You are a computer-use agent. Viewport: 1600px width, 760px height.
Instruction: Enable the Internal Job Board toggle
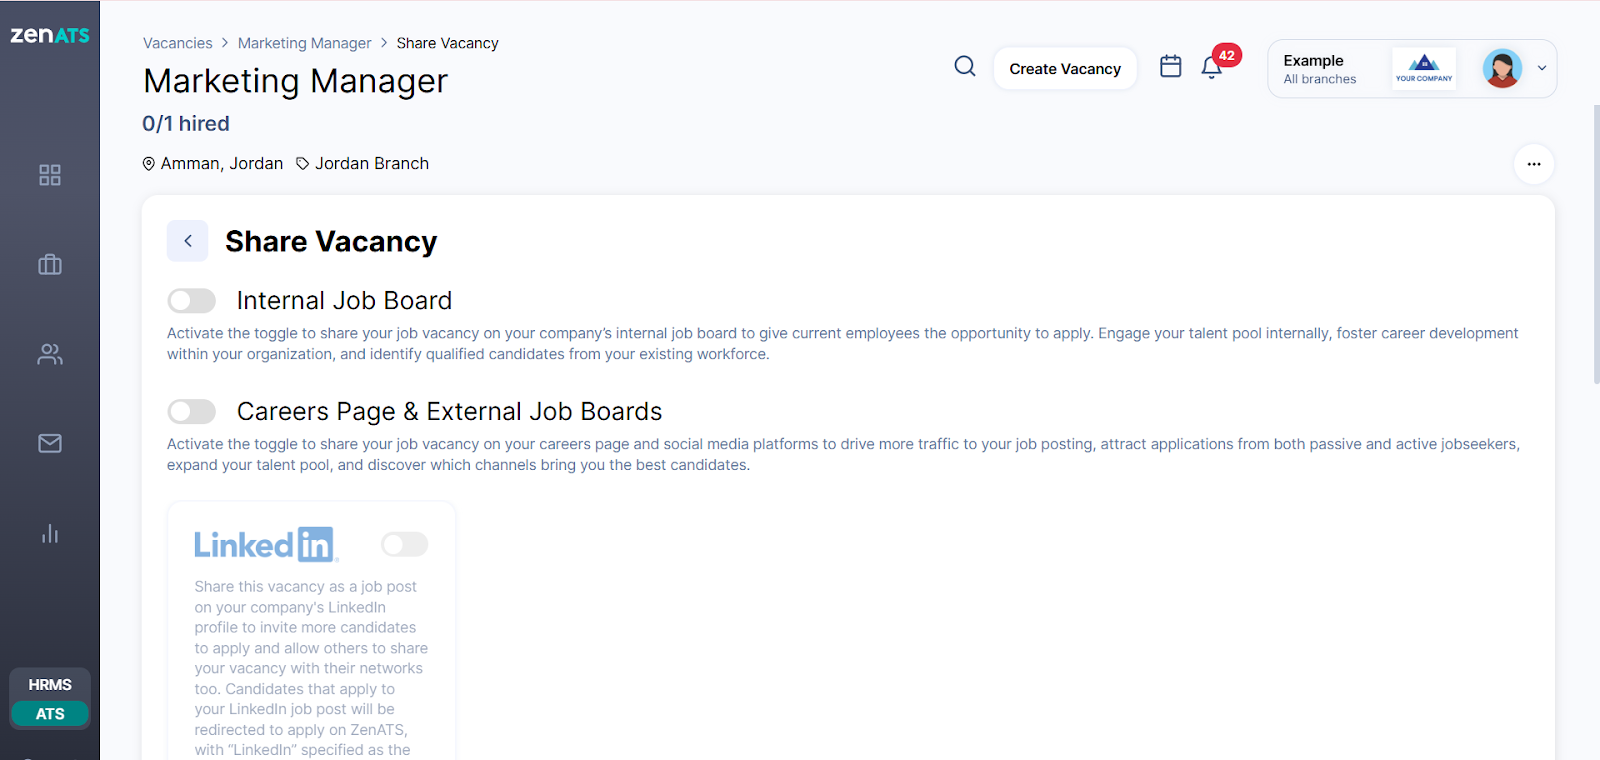(x=192, y=301)
